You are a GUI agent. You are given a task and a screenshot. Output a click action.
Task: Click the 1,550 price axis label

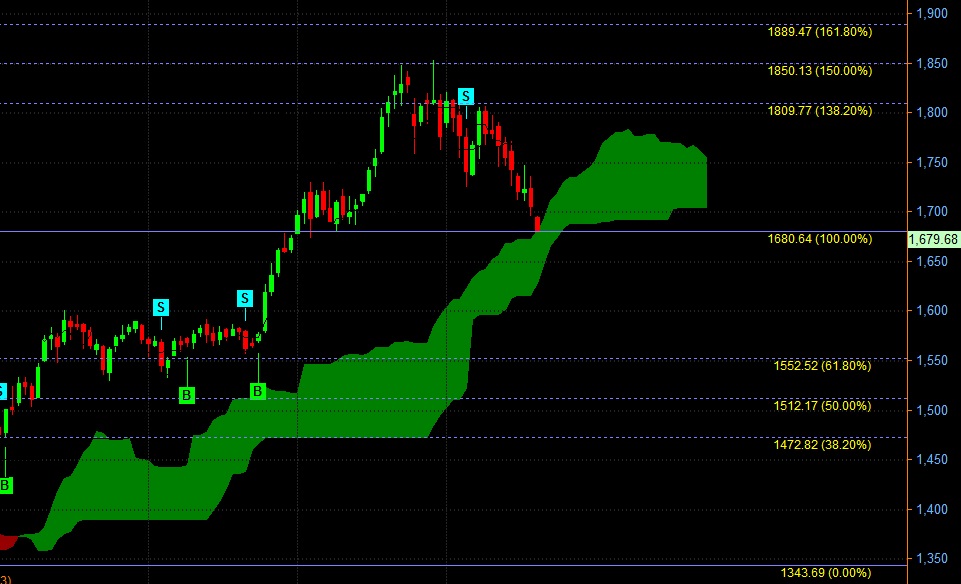932,361
